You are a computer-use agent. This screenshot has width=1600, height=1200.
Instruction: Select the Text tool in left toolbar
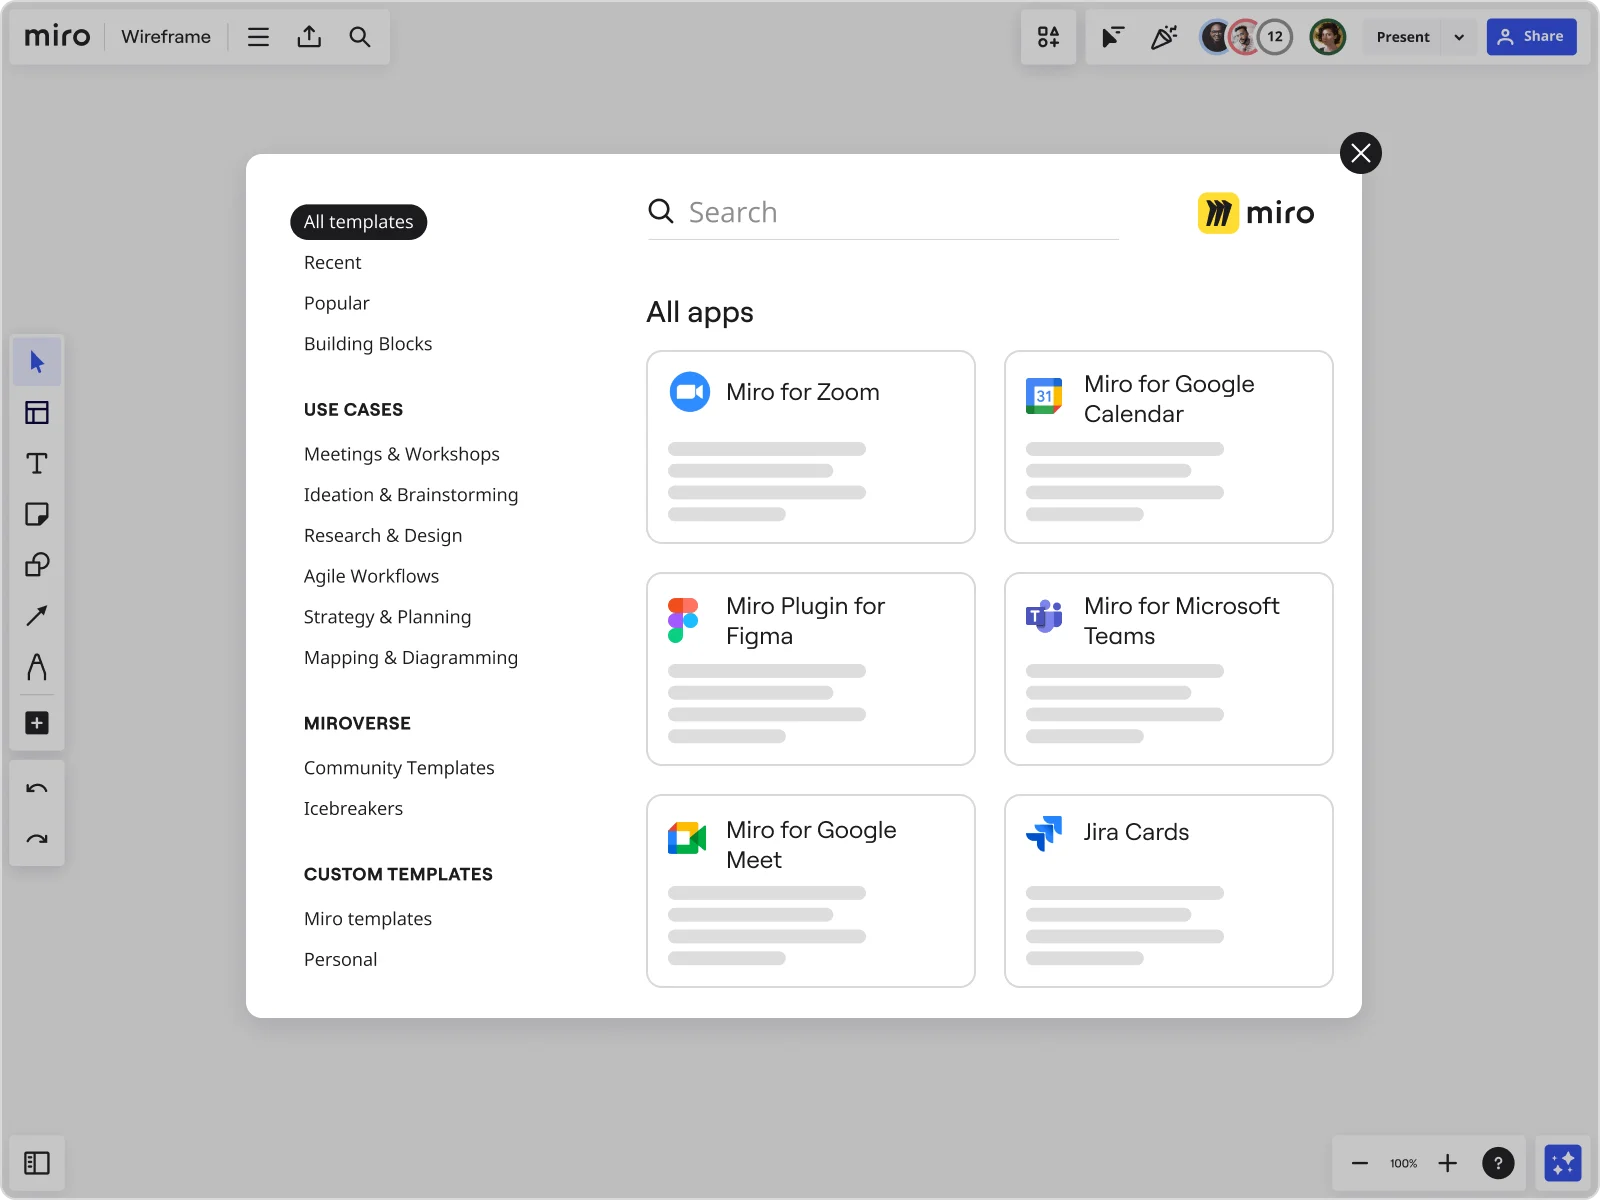coord(37,464)
